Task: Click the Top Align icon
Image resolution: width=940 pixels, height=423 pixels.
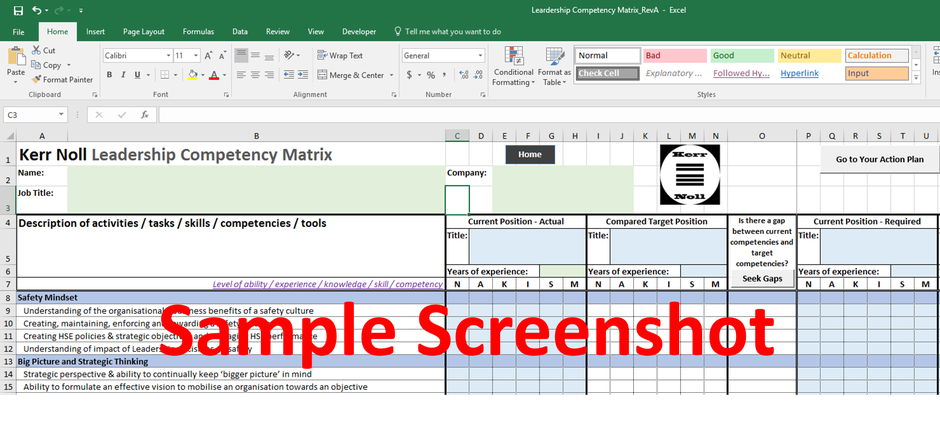Action: (x=241, y=55)
